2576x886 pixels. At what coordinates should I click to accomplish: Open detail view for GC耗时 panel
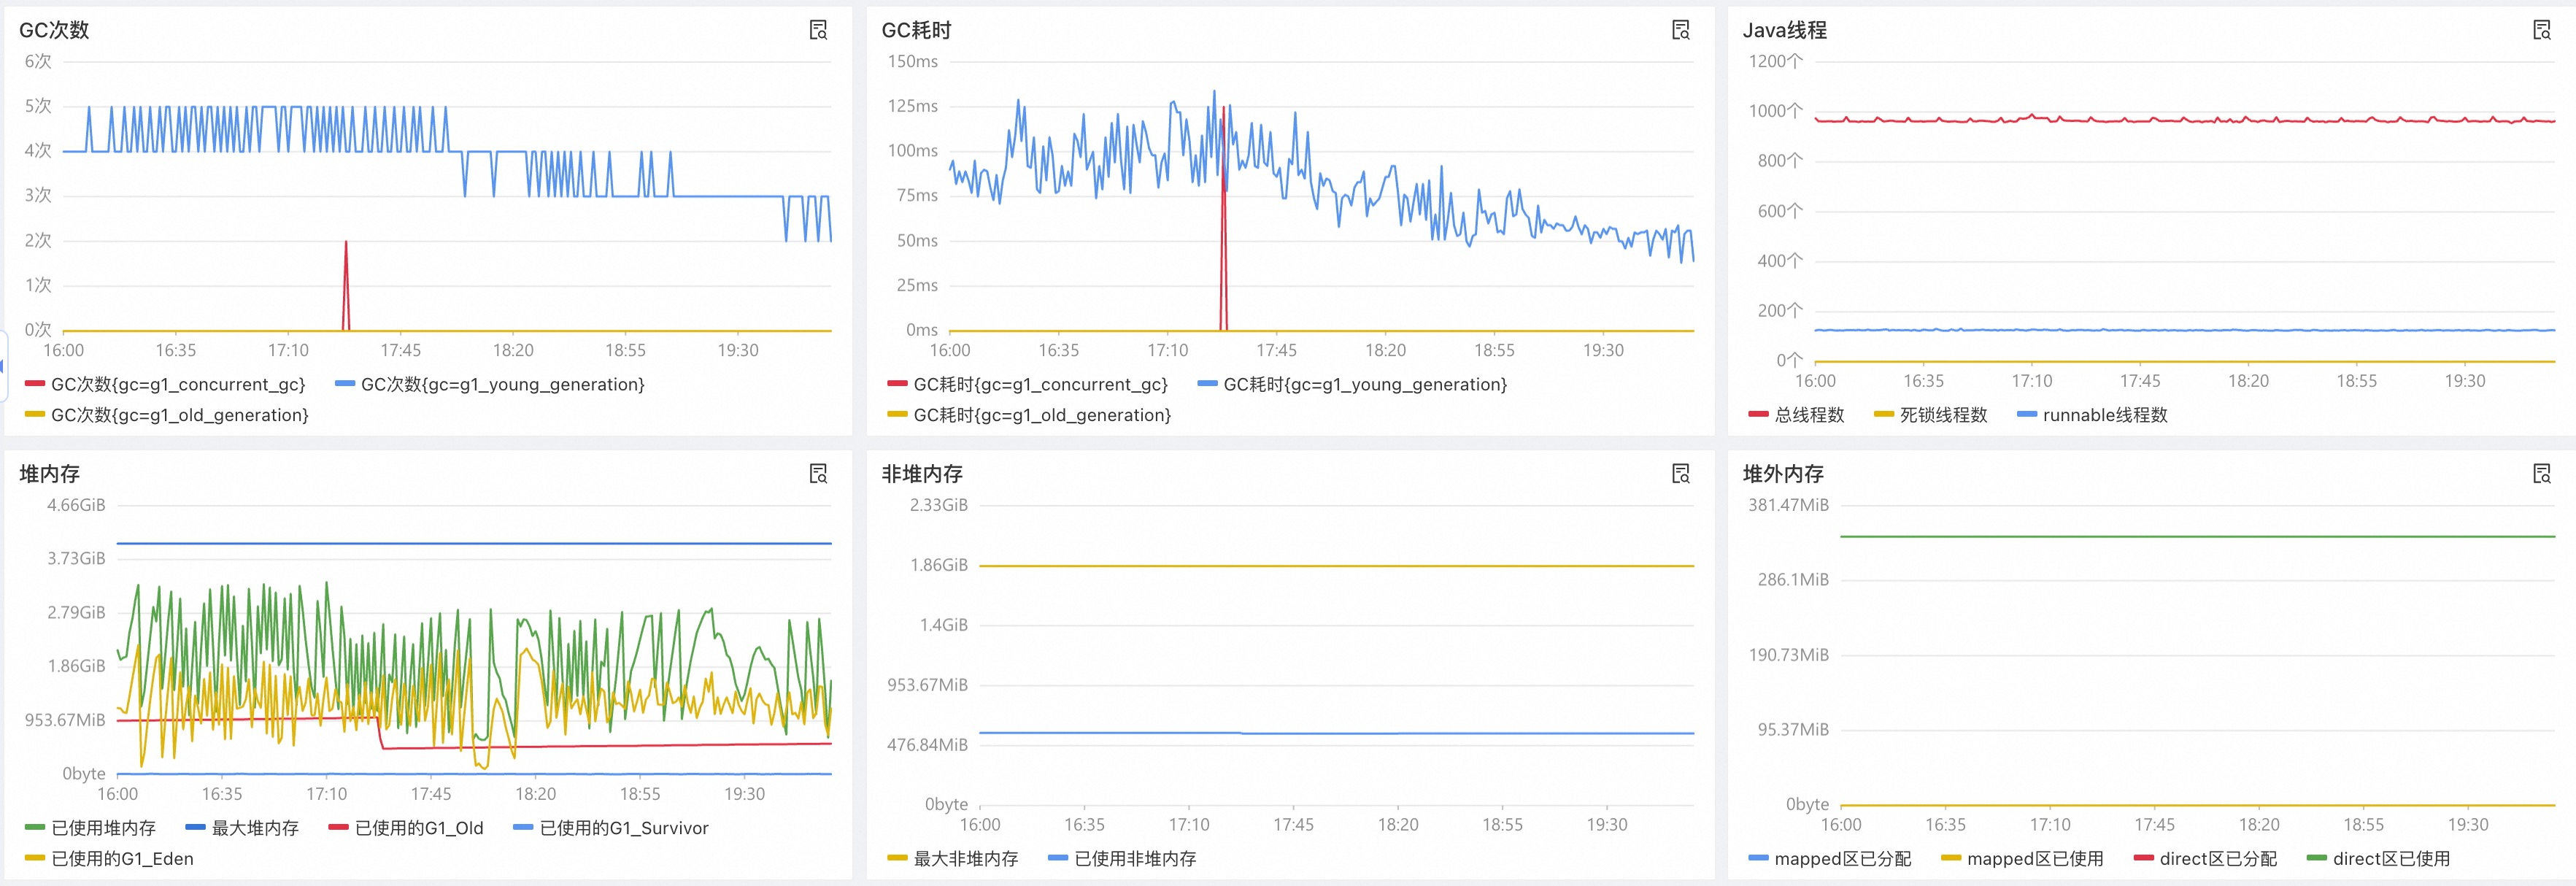tap(1683, 30)
